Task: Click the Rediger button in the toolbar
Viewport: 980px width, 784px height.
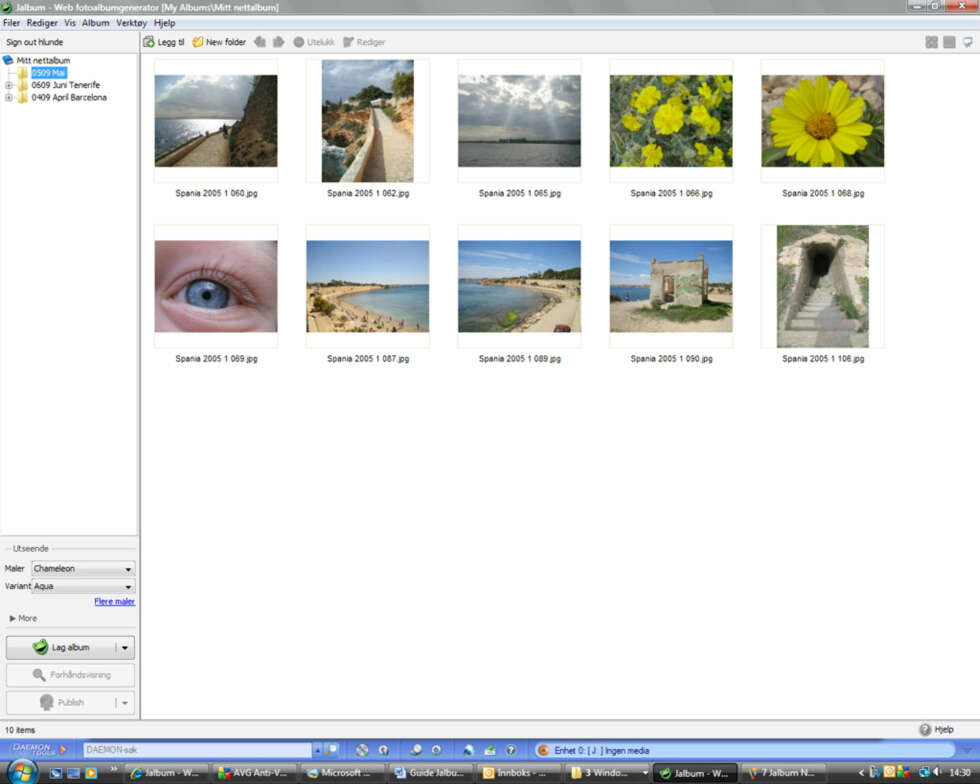Action: pos(364,42)
